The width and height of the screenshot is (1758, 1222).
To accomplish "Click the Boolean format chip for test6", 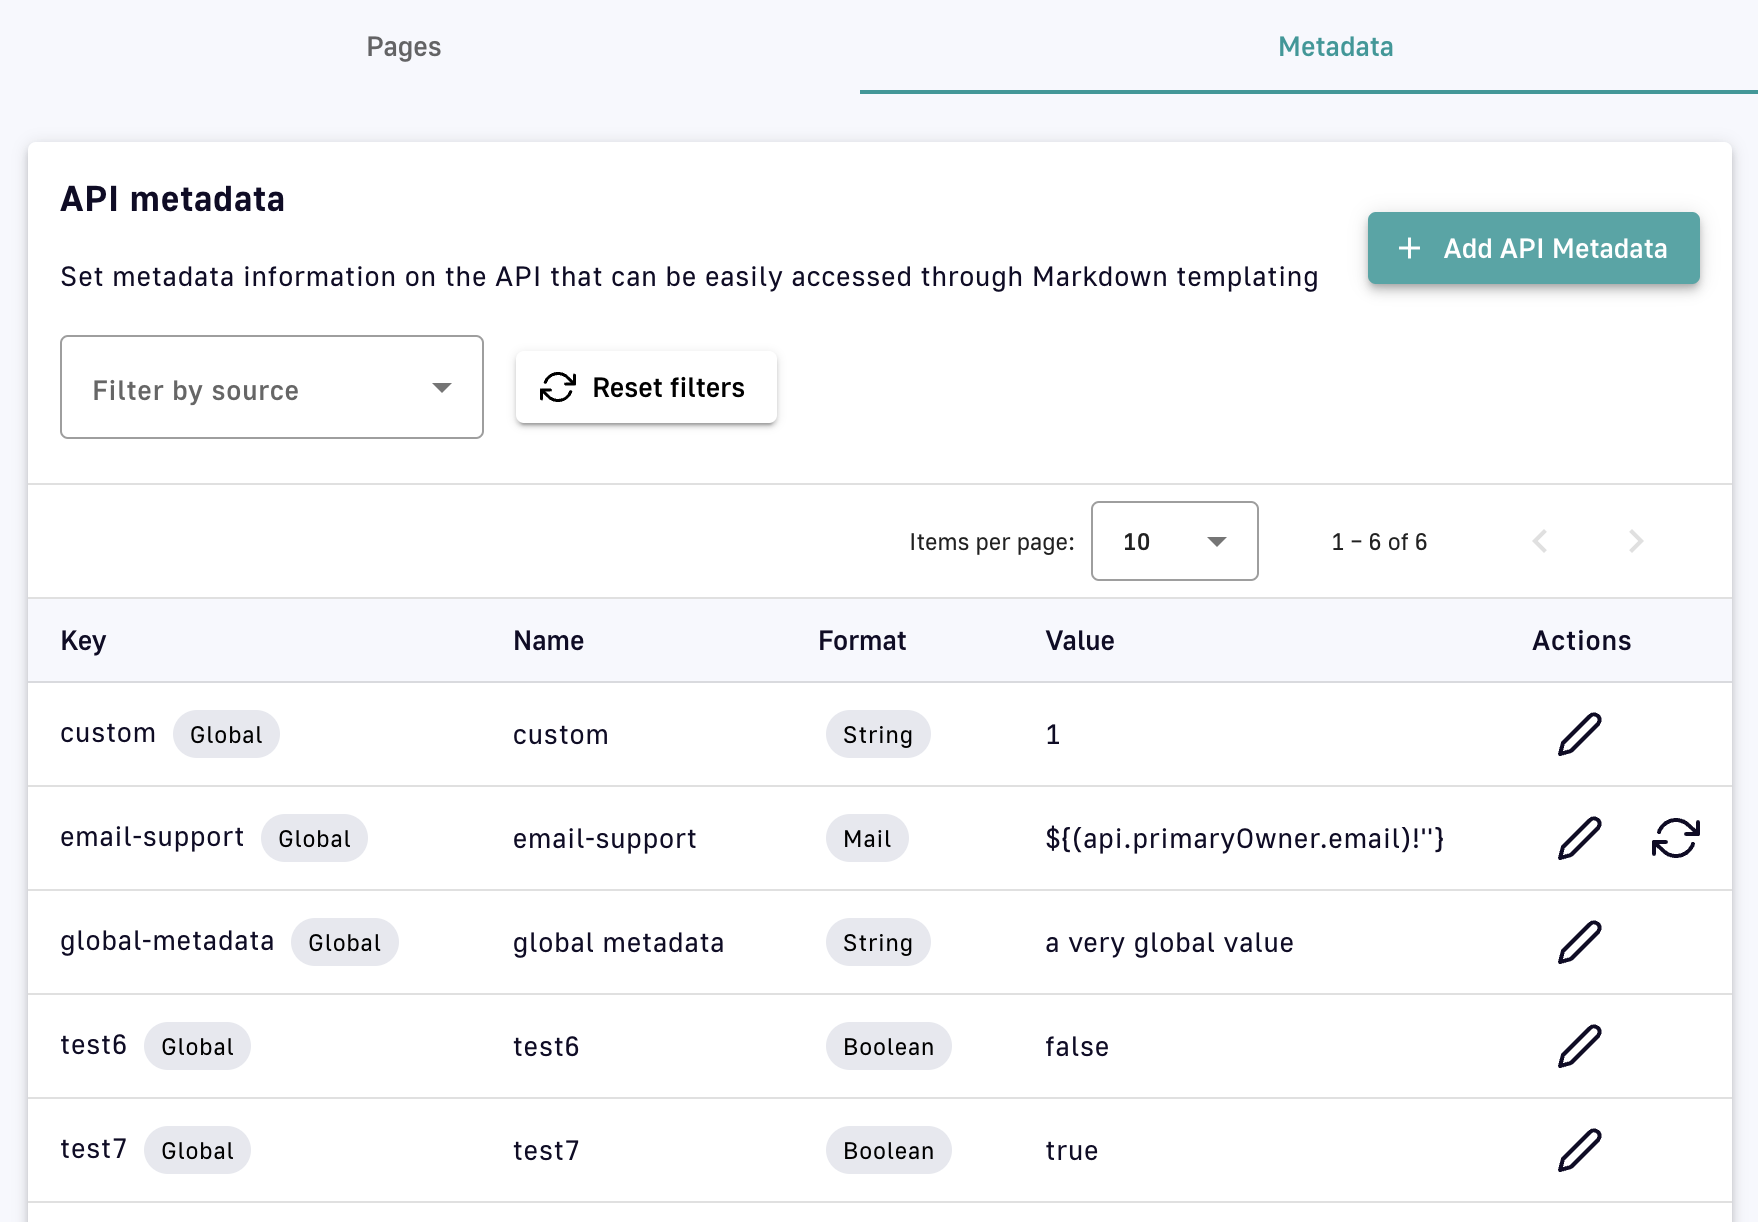I will [888, 1046].
